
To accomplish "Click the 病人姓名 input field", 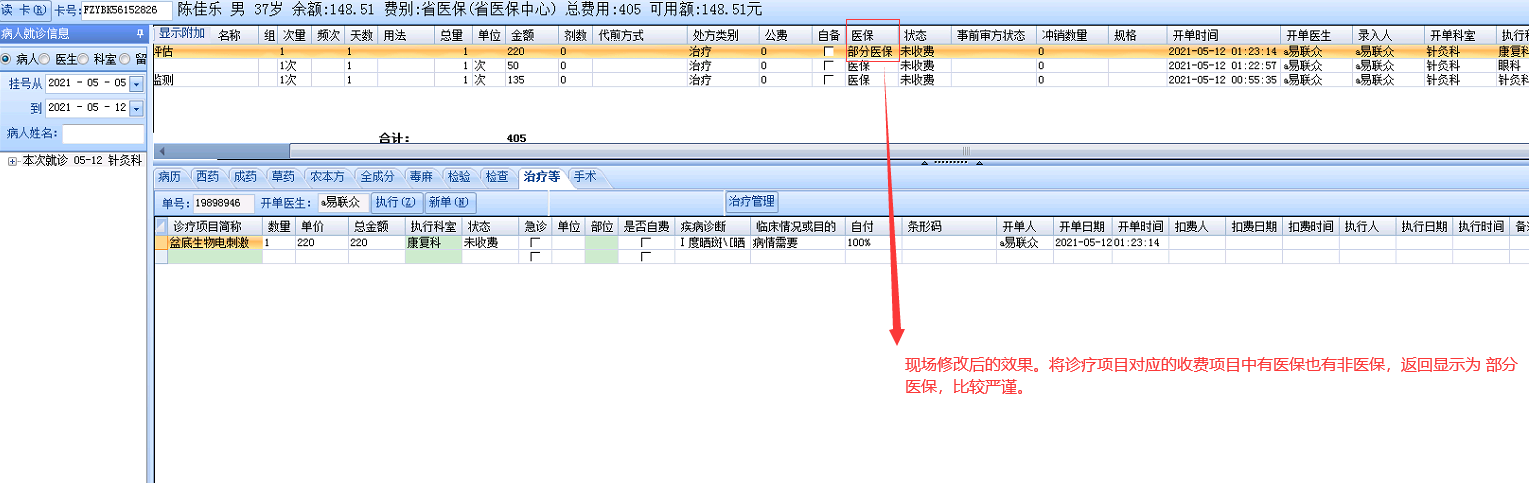I will point(103,133).
